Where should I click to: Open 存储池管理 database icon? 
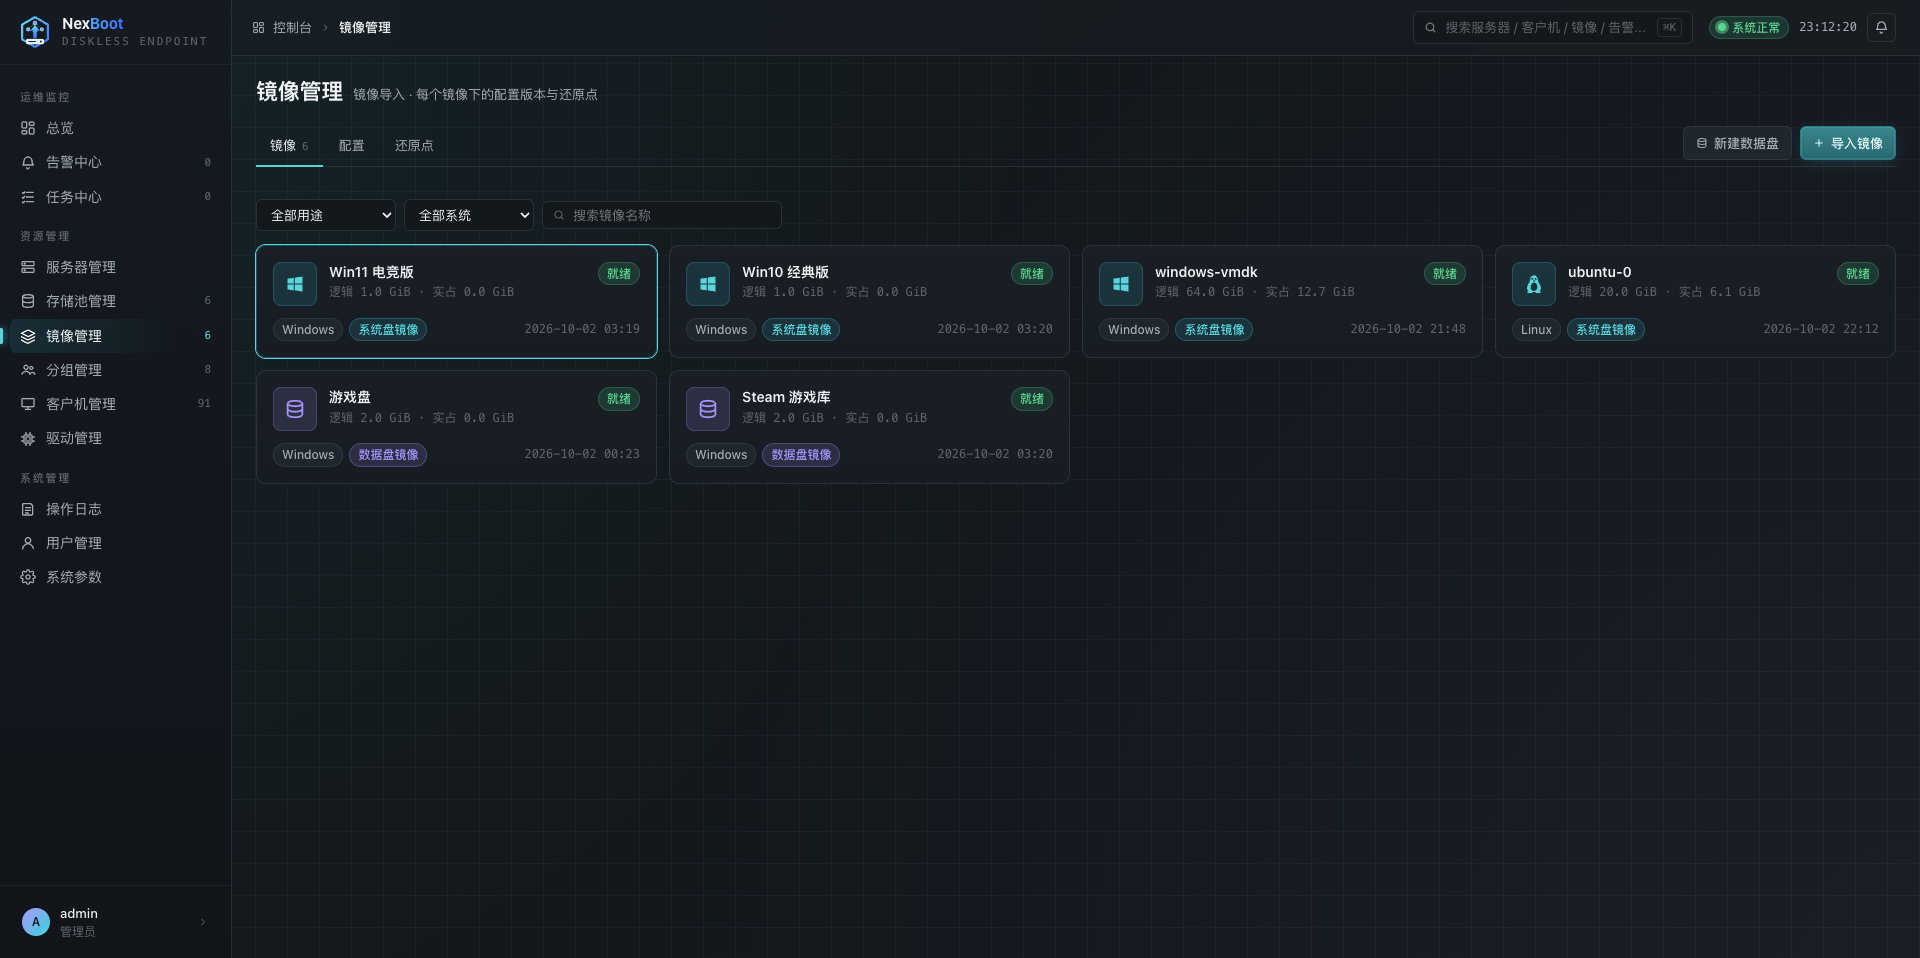click(x=28, y=301)
